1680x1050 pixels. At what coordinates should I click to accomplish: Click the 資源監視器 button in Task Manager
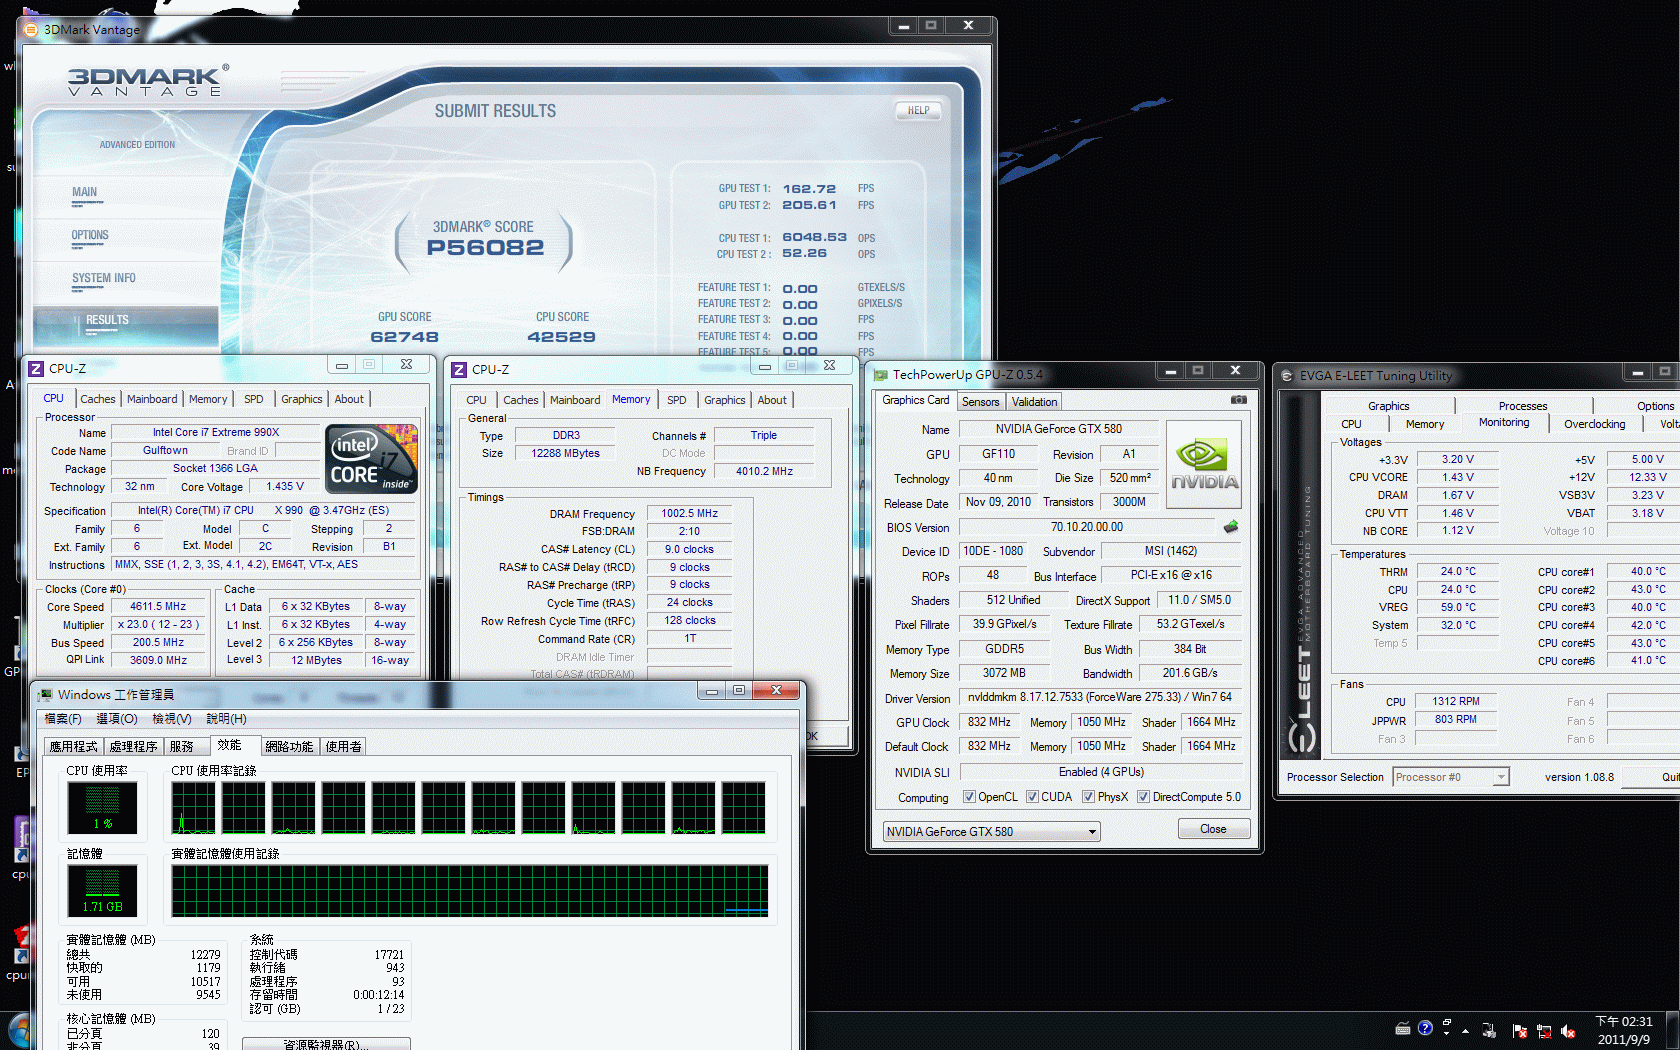(x=326, y=1044)
